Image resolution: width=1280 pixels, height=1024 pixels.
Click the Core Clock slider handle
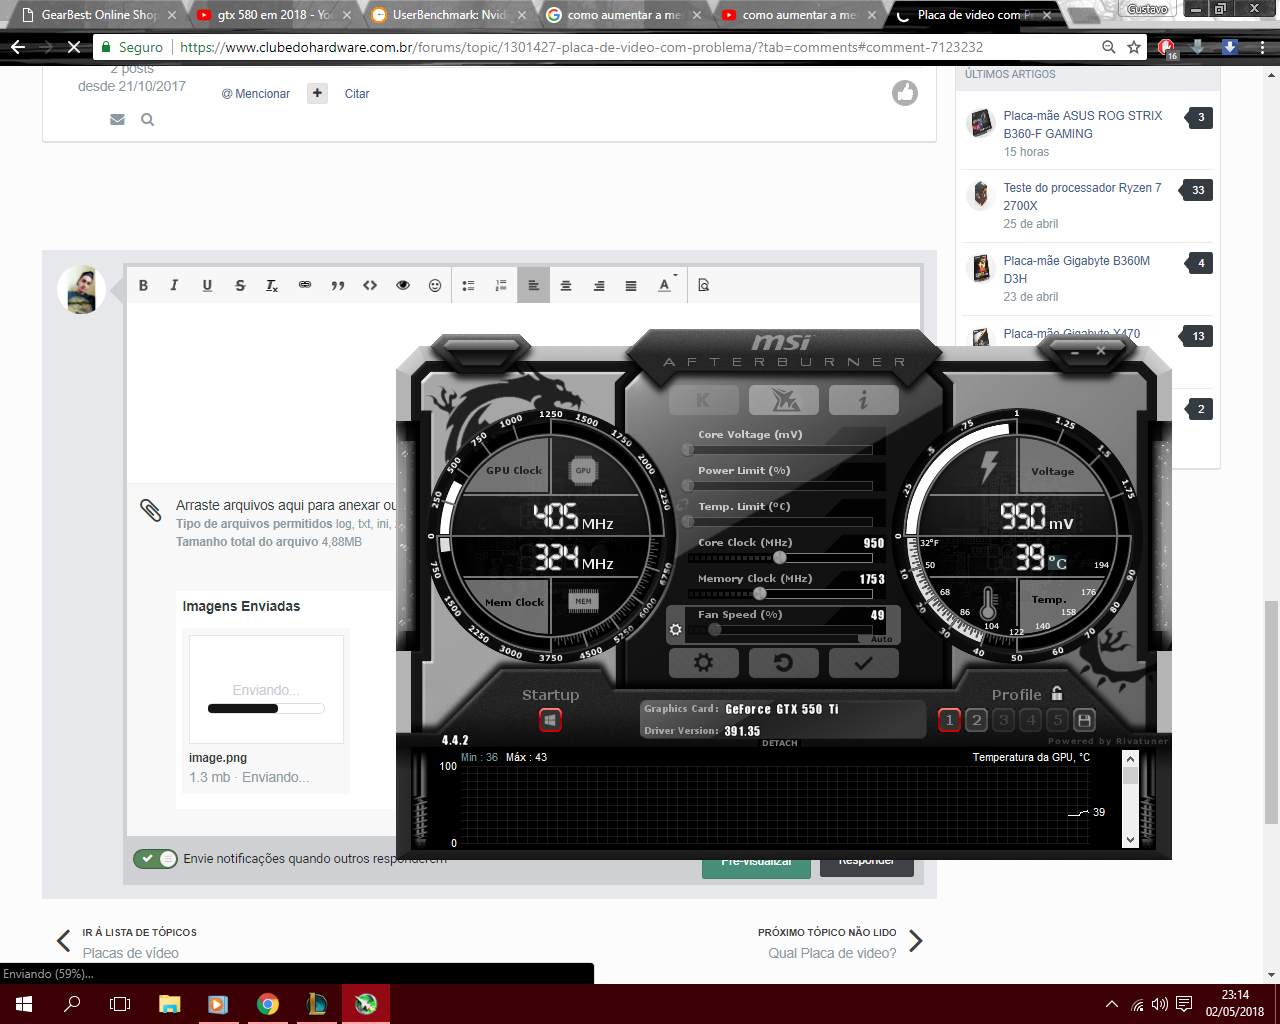click(780, 557)
